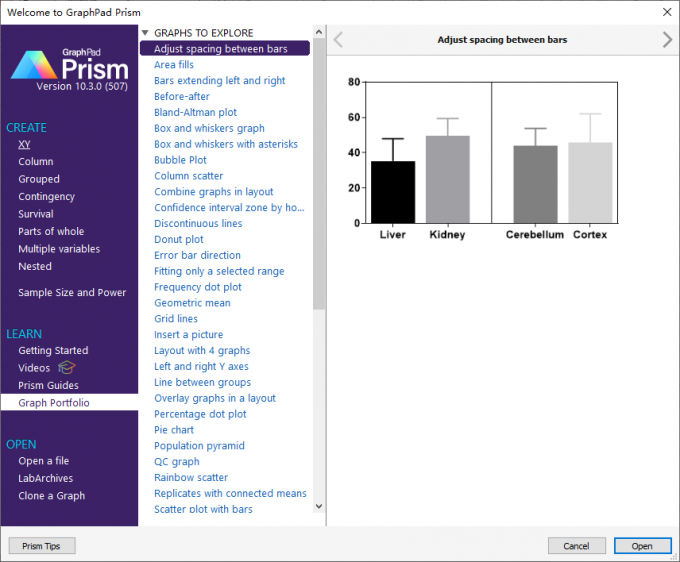Click the Prism Tips button

[42, 546]
